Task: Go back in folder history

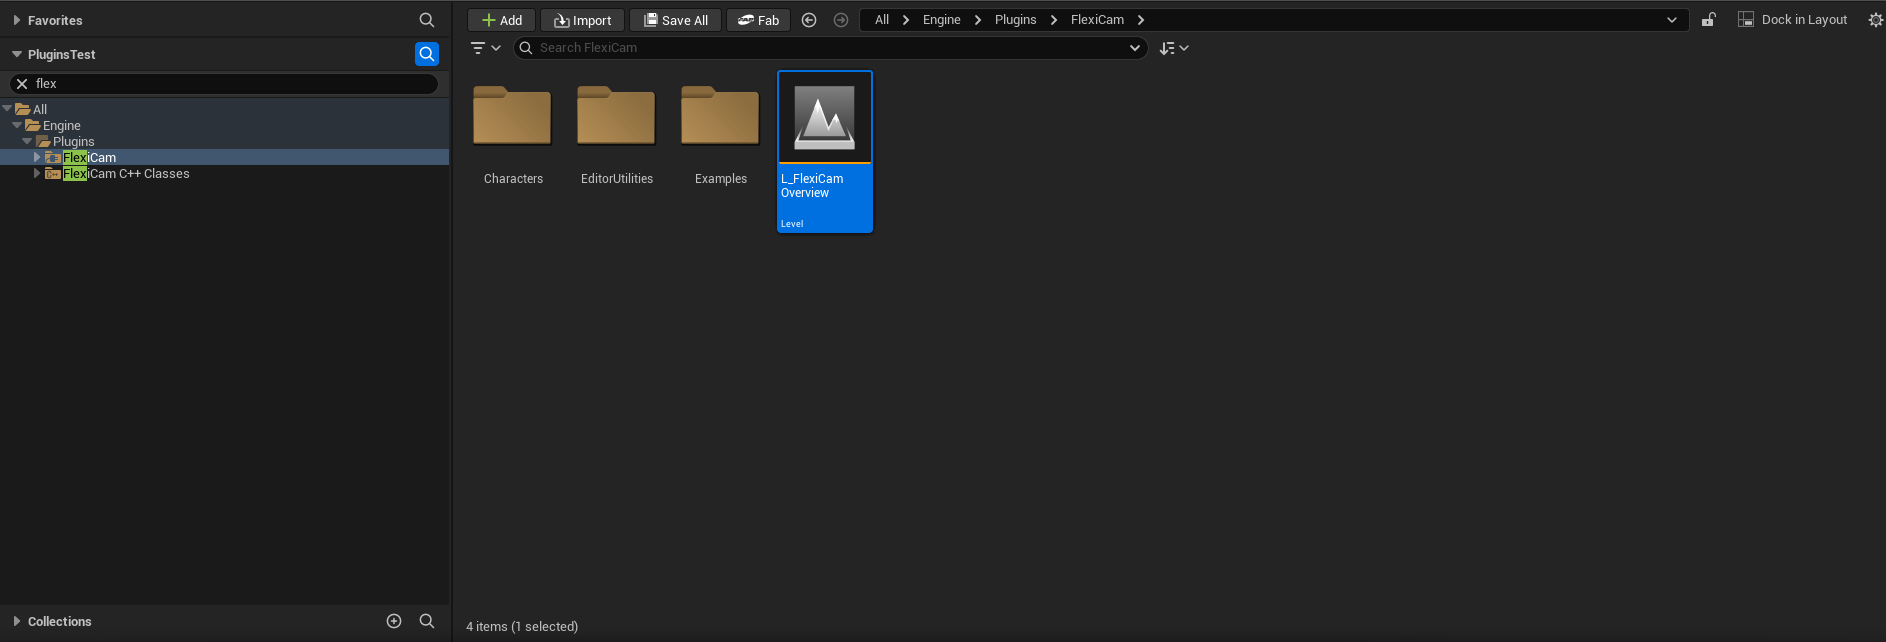Action: coord(809,20)
